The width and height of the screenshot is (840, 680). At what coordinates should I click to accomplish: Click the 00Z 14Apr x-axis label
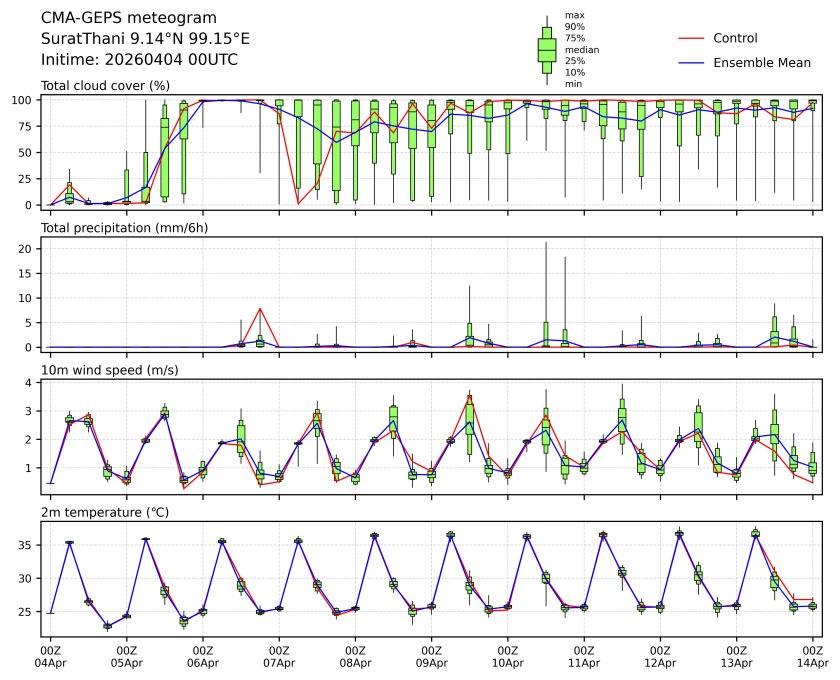pyautogui.click(x=812, y=655)
